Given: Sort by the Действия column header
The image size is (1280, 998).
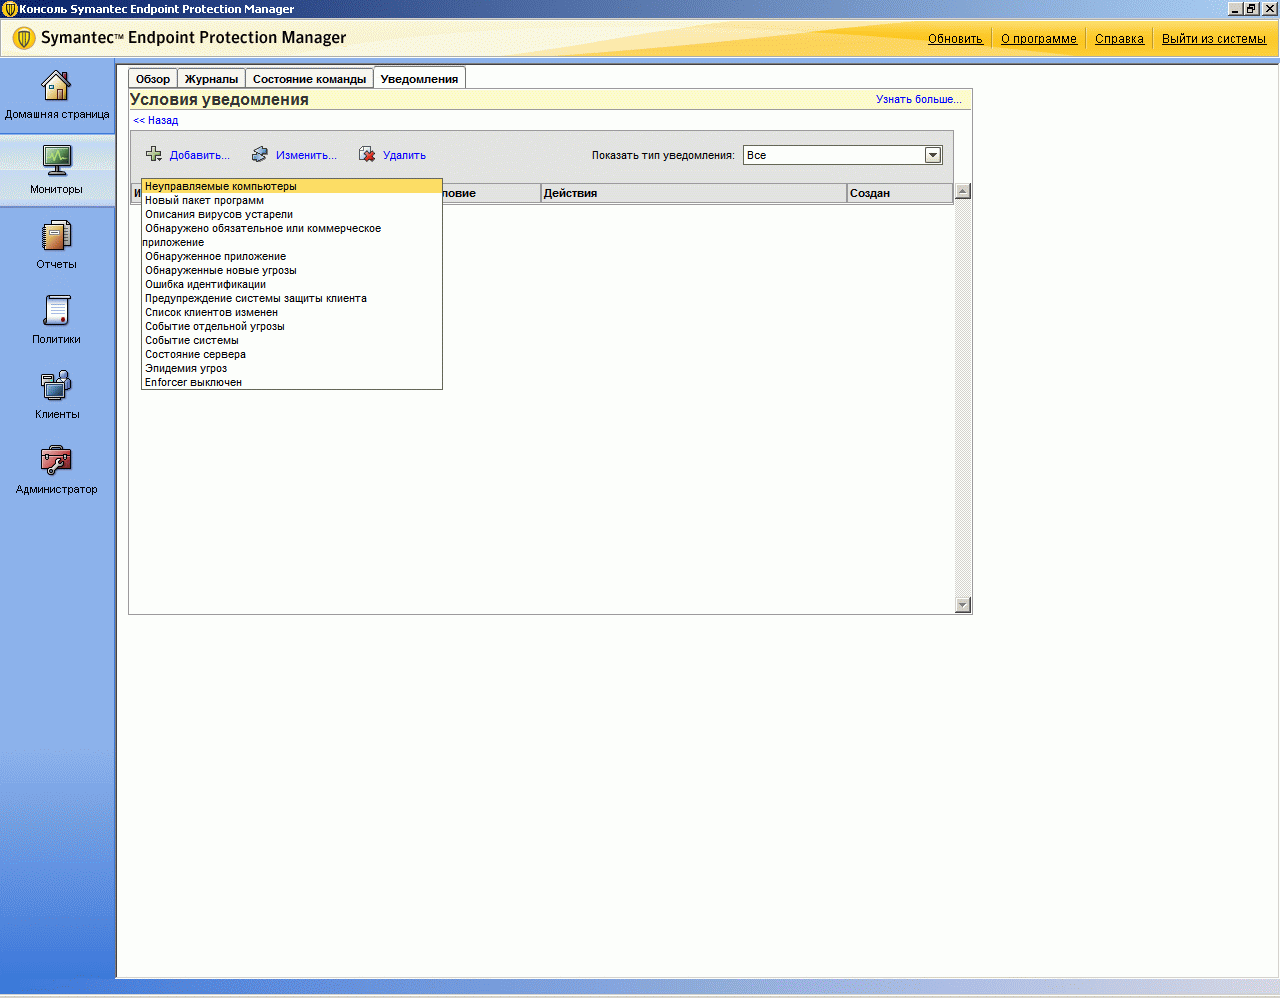Looking at the screenshot, I should (x=693, y=193).
